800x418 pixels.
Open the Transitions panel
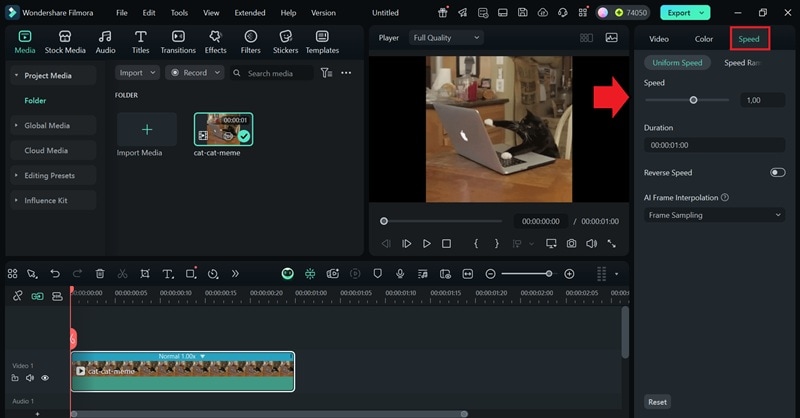pyautogui.click(x=178, y=42)
